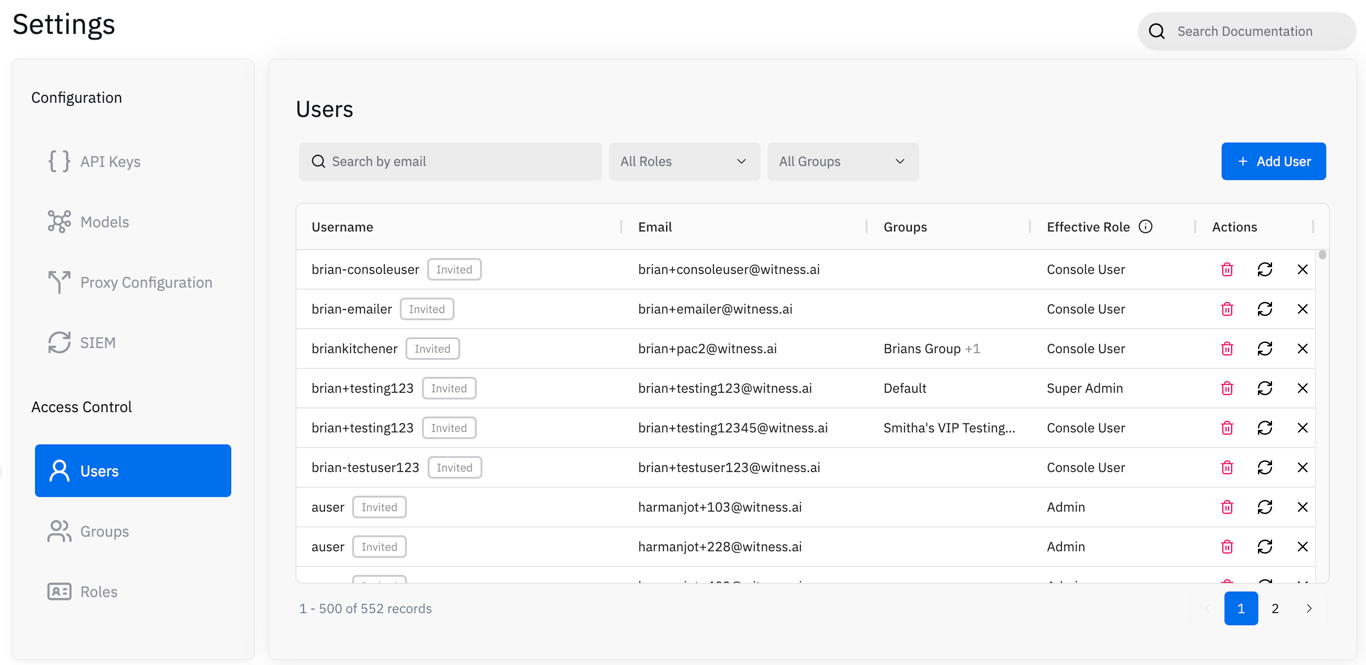1366x665 pixels.
Task: Expand the All Roles dropdown
Action: click(683, 161)
